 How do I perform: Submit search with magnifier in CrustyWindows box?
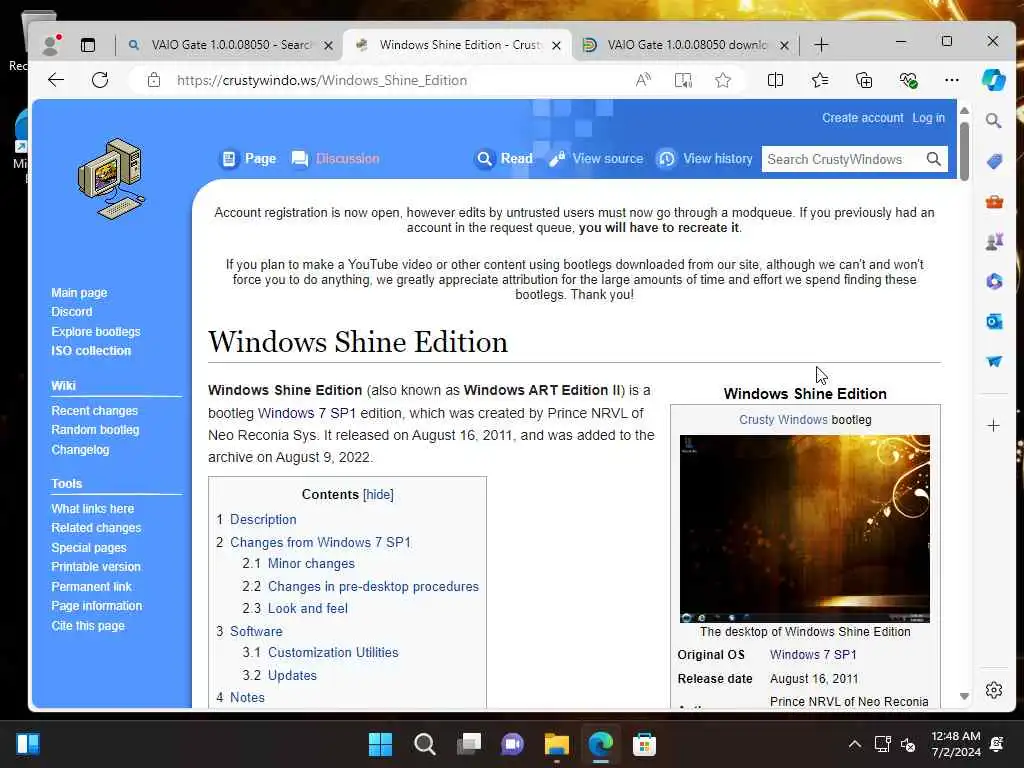click(934, 159)
